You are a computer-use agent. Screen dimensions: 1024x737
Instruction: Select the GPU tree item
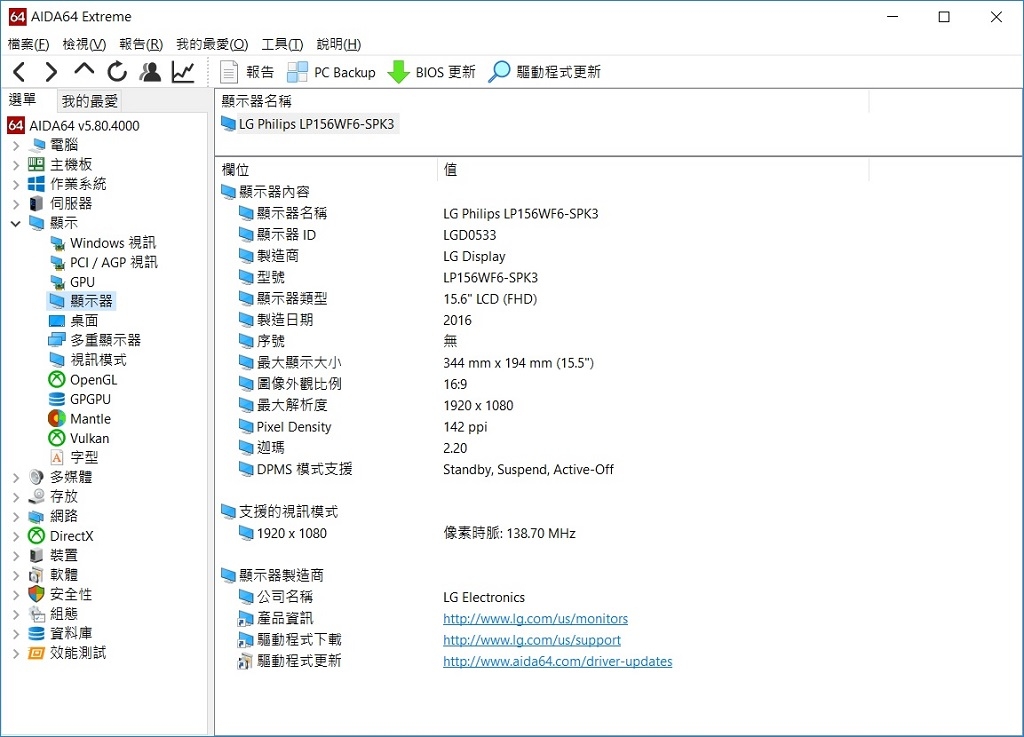click(x=72, y=282)
